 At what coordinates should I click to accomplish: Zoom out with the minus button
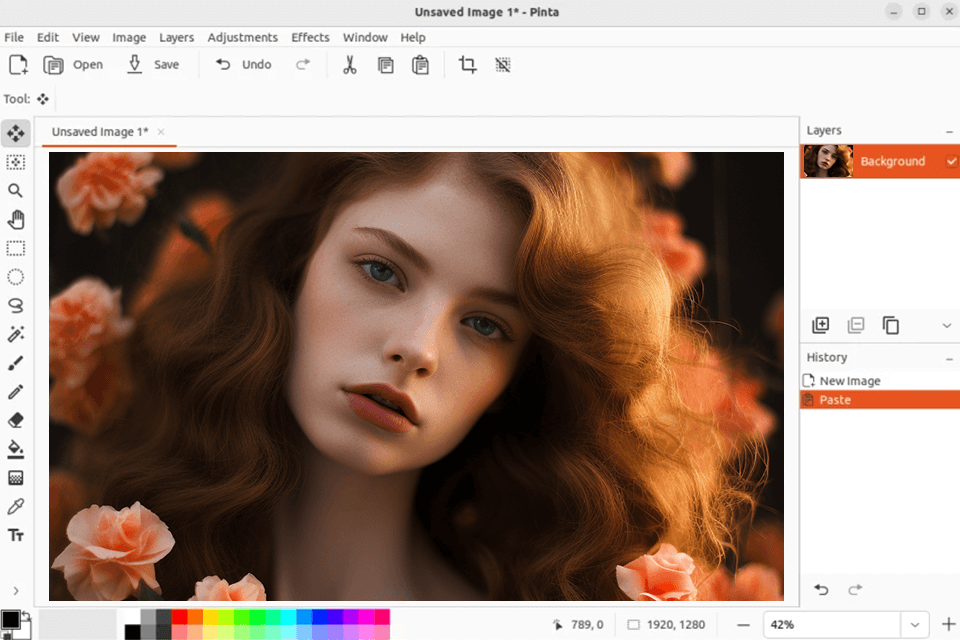click(x=743, y=625)
